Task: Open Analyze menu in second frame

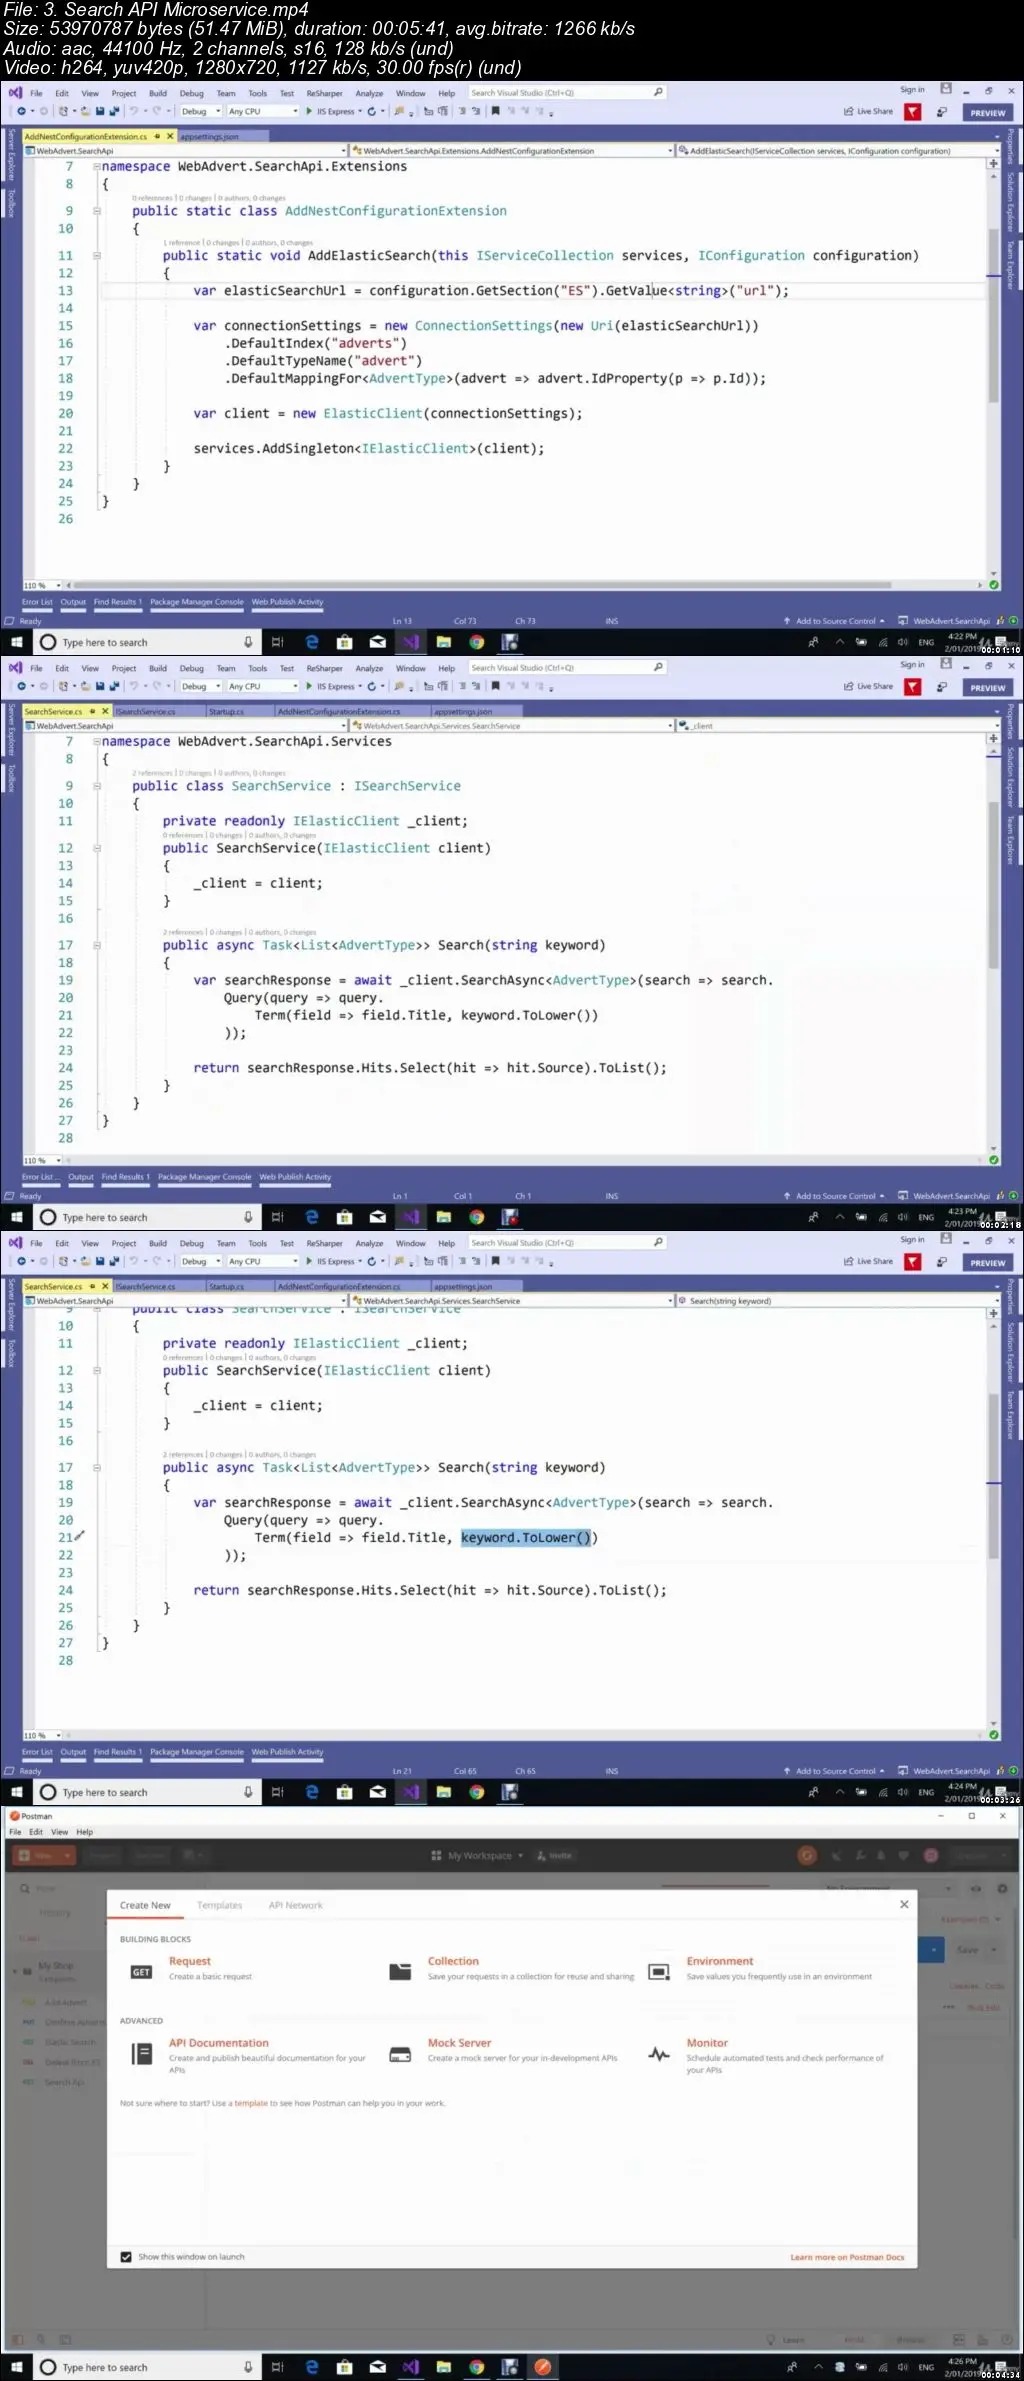Action: tap(369, 668)
